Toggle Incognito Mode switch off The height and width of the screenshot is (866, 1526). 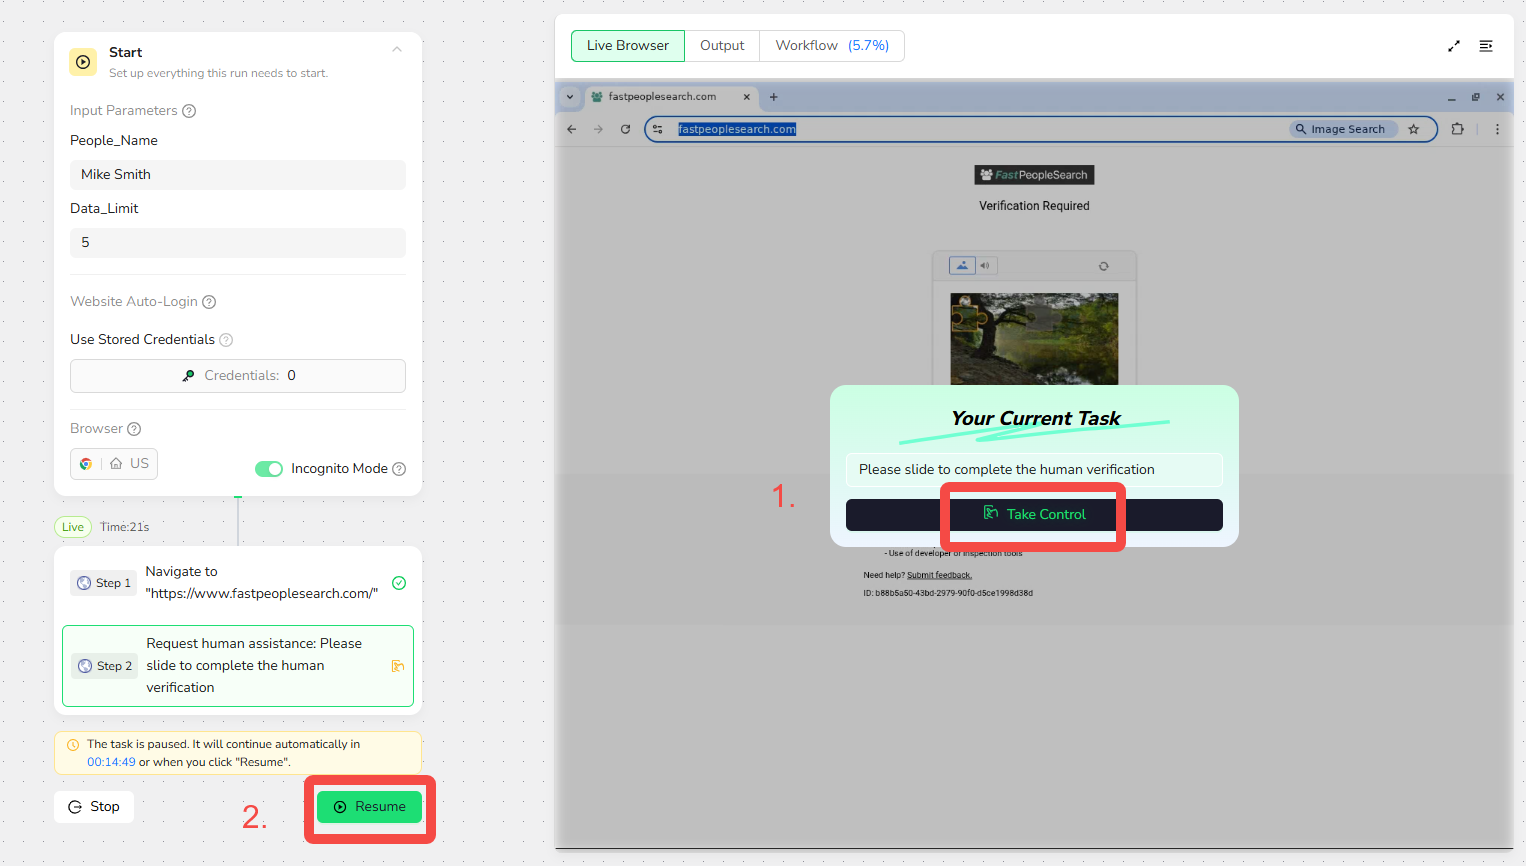click(269, 469)
